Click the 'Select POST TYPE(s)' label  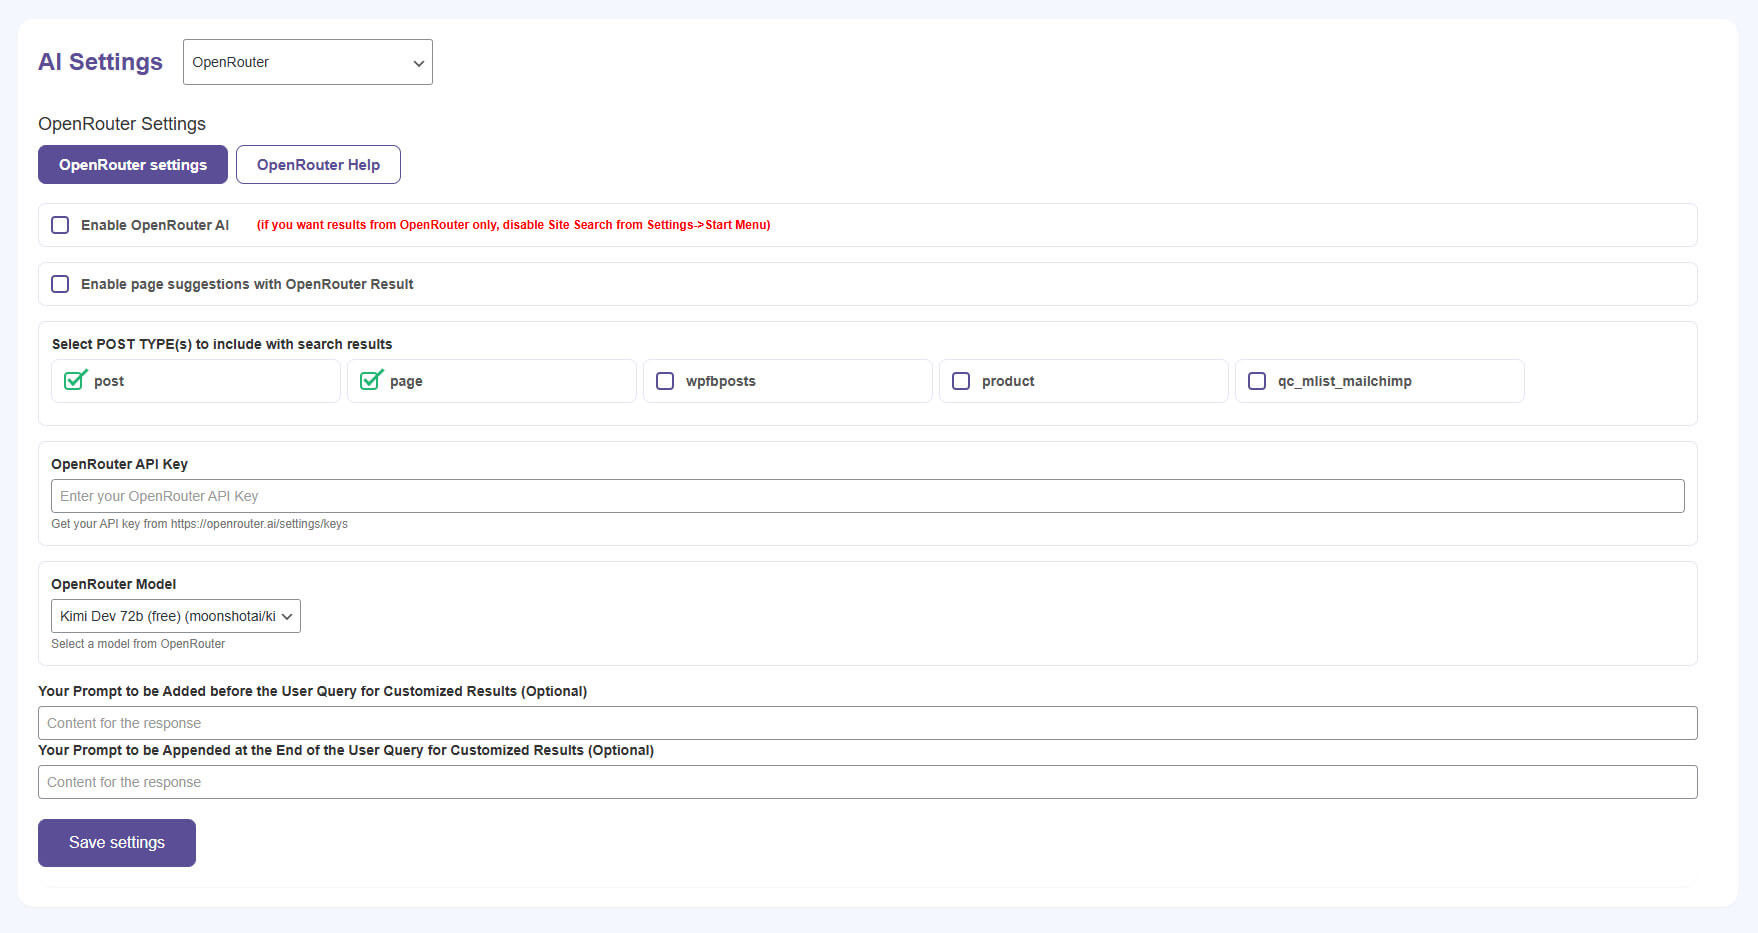coord(222,344)
